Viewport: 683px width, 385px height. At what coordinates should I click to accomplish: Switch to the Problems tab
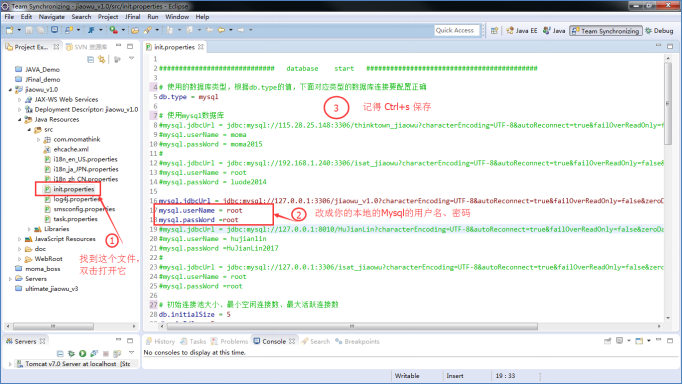click(230, 341)
